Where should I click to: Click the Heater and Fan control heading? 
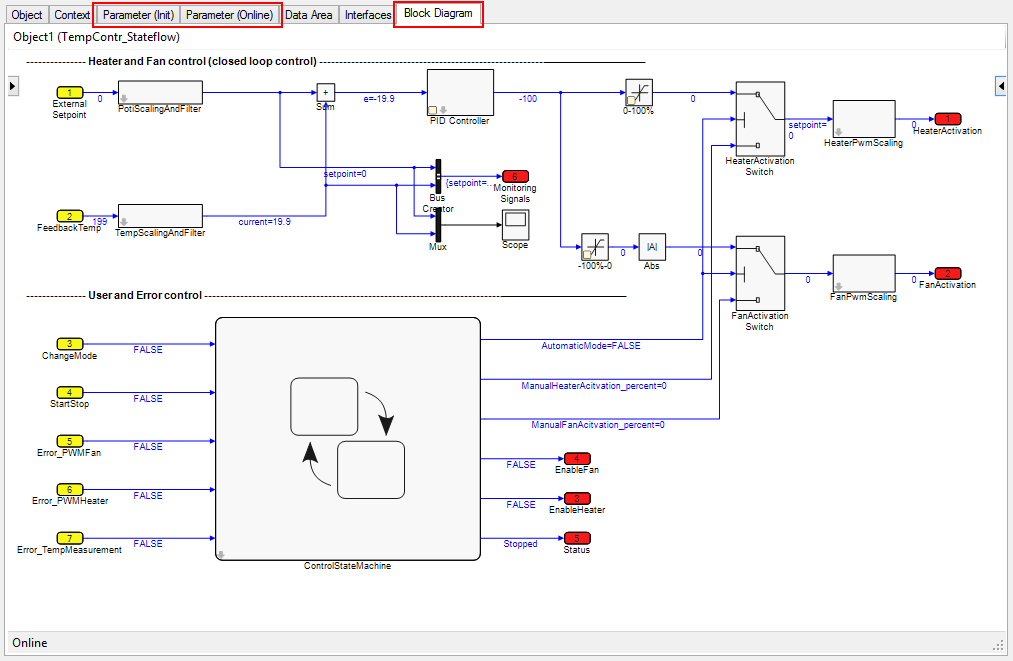[x=202, y=61]
